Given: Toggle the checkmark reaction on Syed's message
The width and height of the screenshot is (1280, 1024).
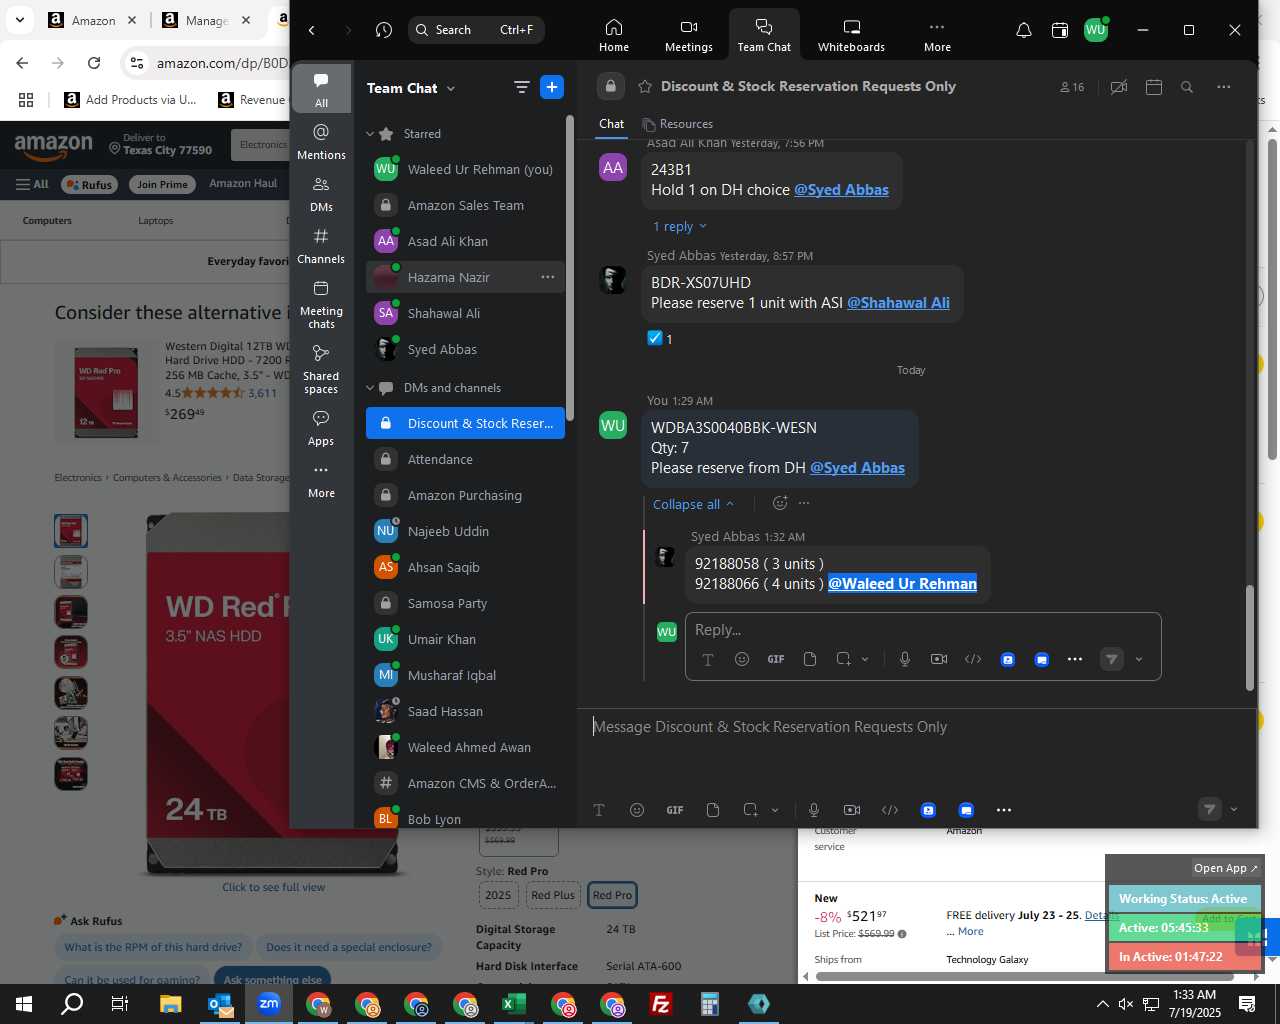Looking at the screenshot, I should (x=660, y=338).
